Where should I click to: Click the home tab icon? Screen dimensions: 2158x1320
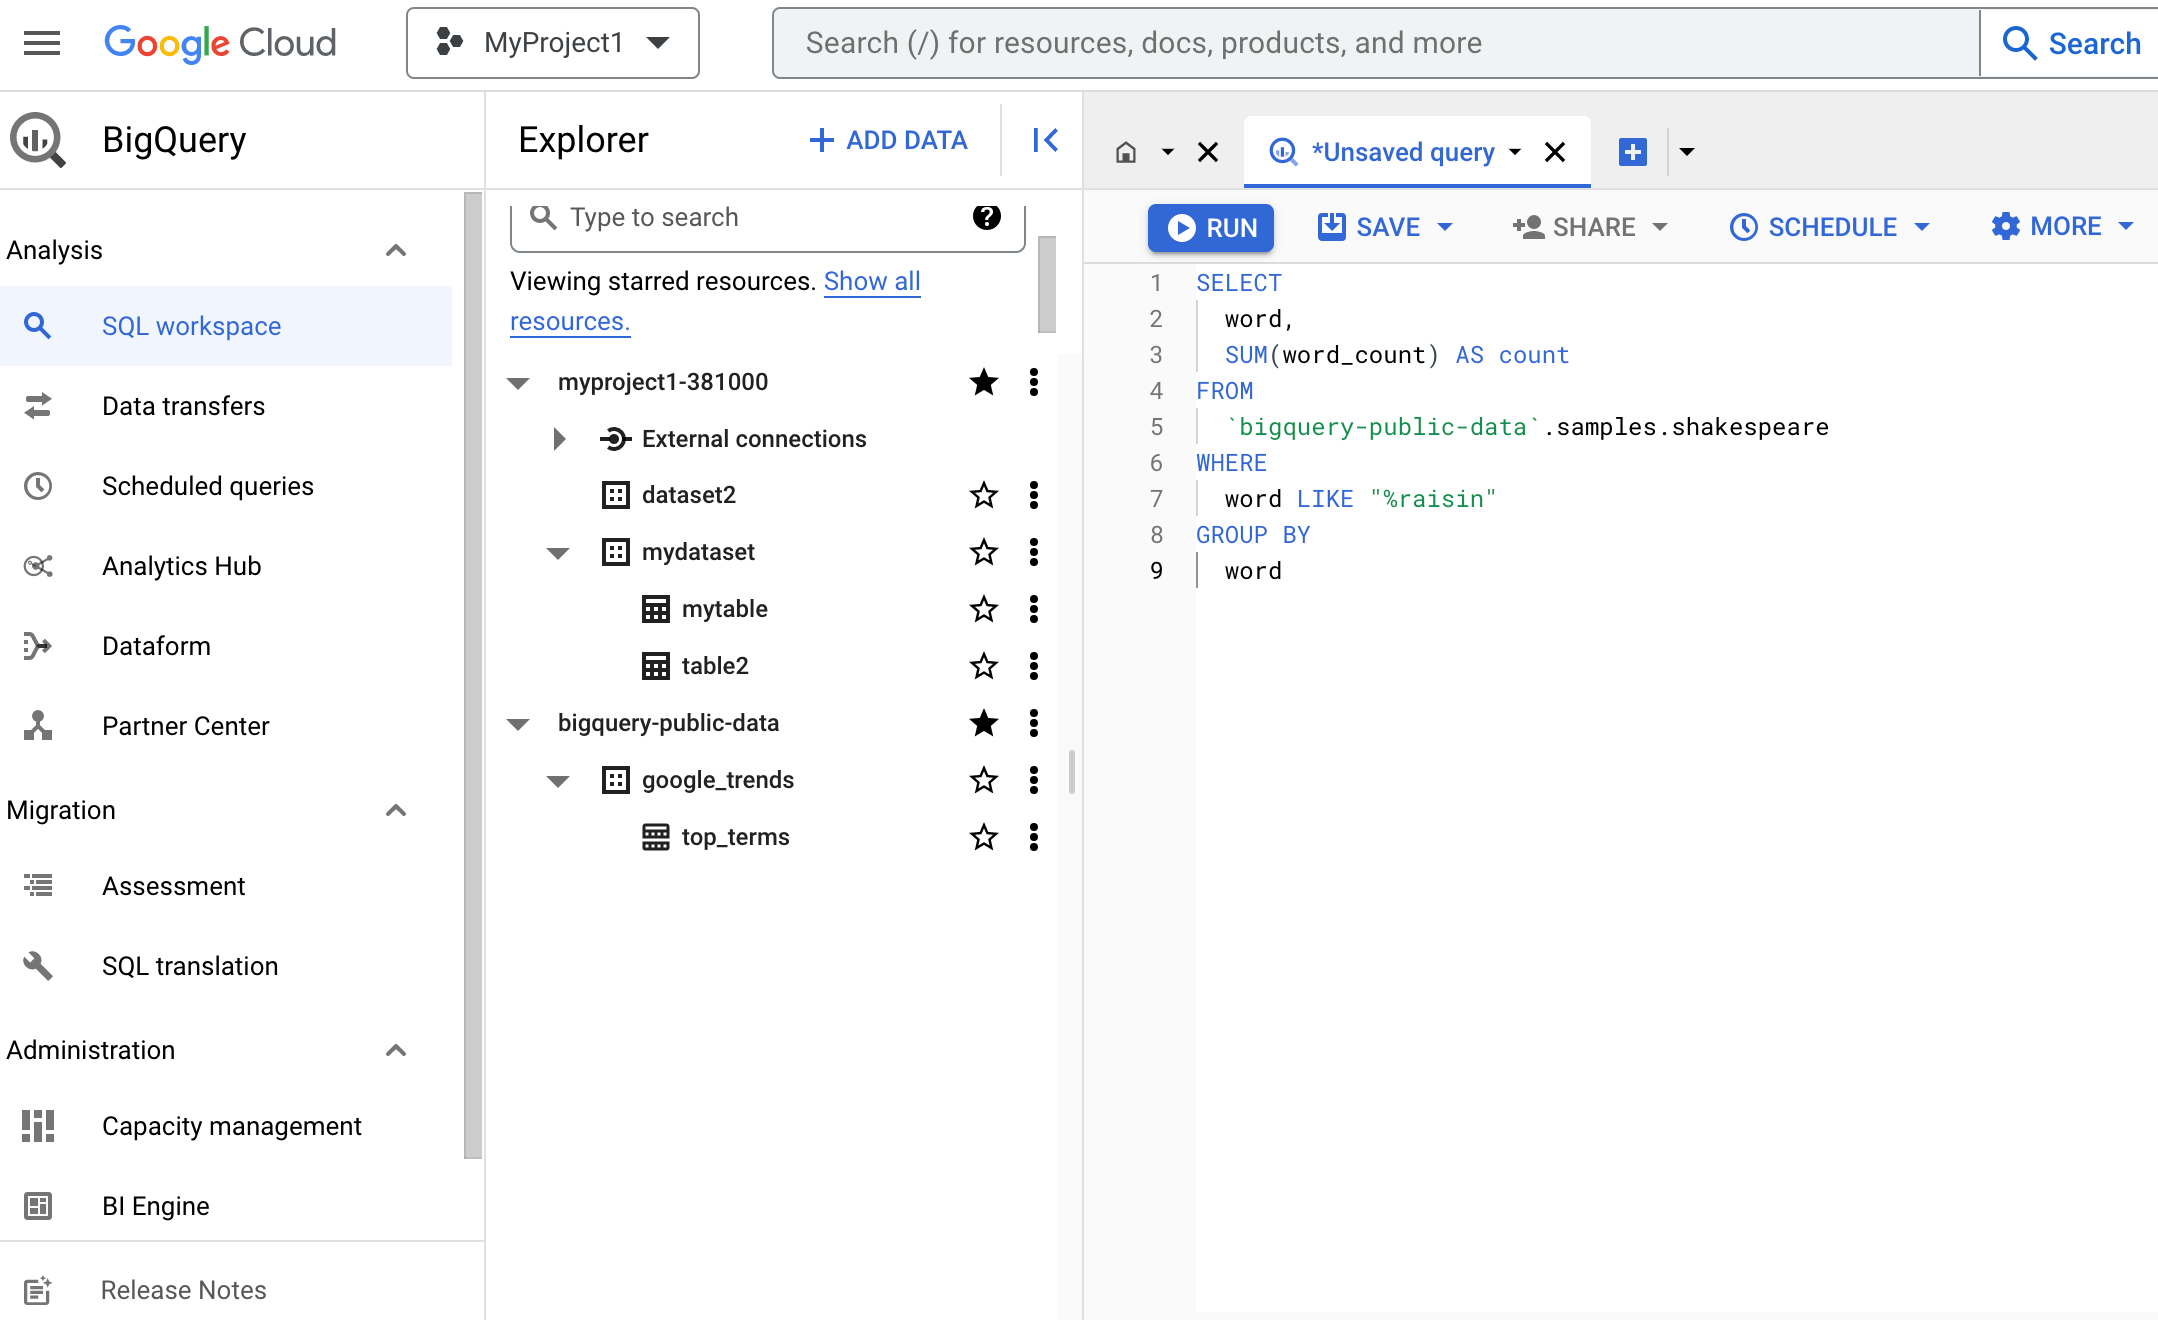(x=1126, y=152)
